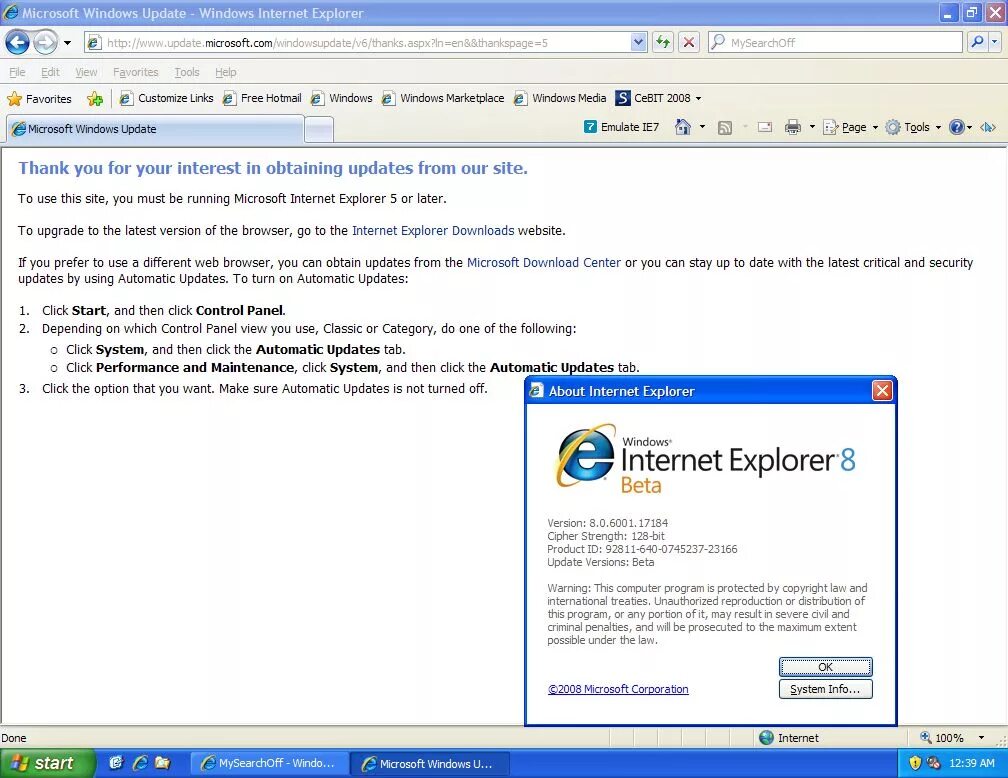The height and width of the screenshot is (778, 1008).
Task: Open search provider options dropdown
Action: pyautogui.click(x=995, y=42)
